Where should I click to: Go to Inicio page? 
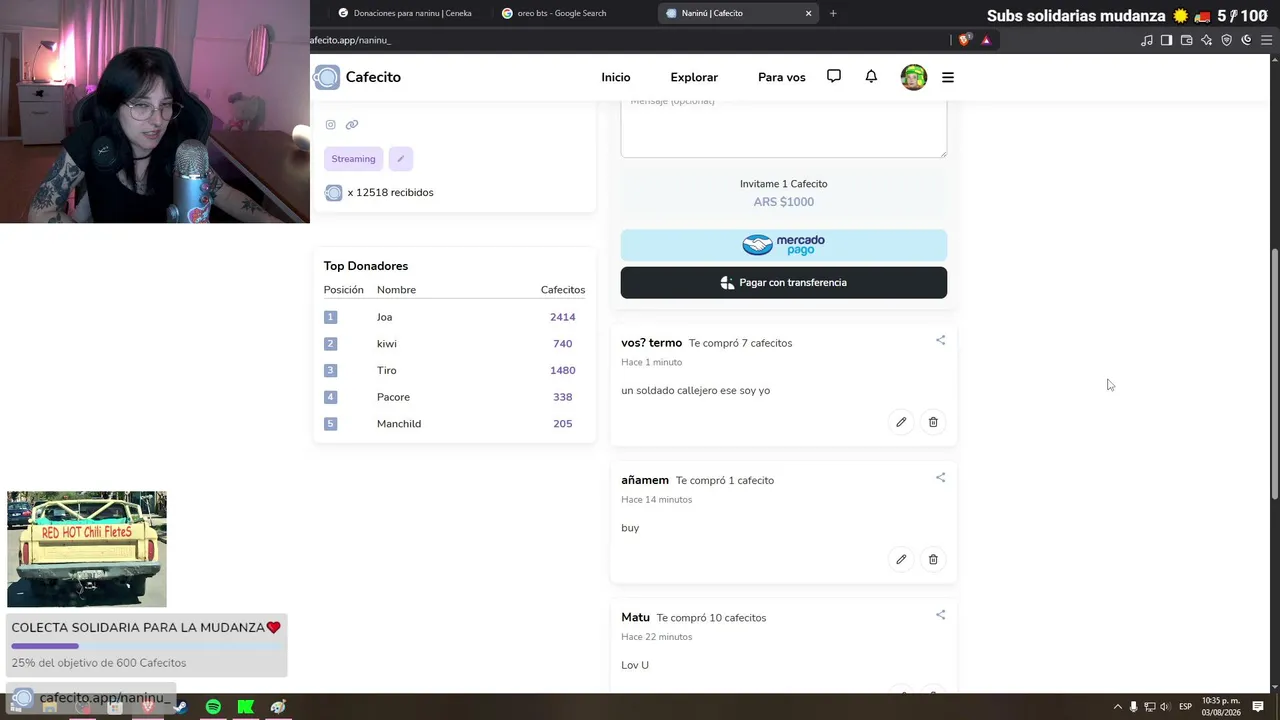point(616,77)
